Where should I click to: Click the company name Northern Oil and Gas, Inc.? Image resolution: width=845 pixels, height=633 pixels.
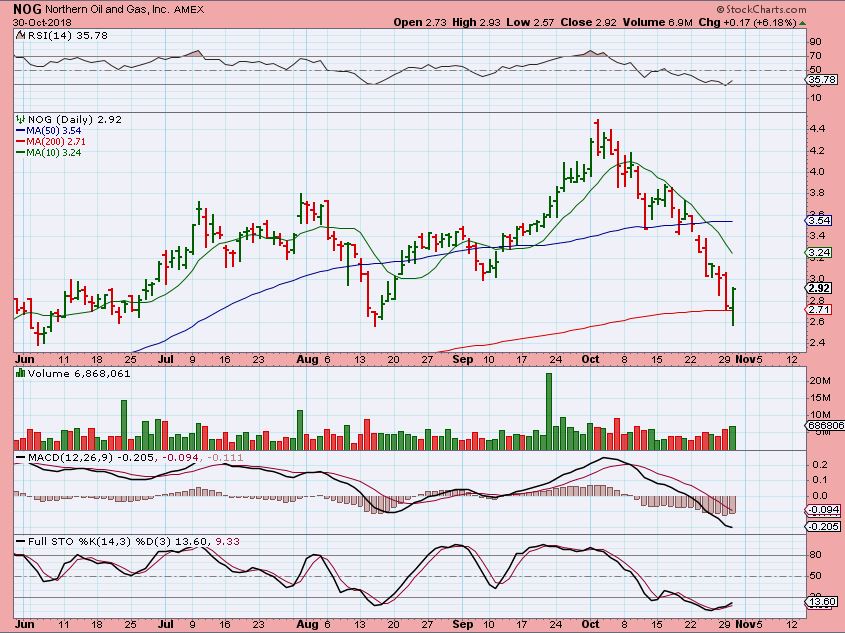tap(106, 10)
